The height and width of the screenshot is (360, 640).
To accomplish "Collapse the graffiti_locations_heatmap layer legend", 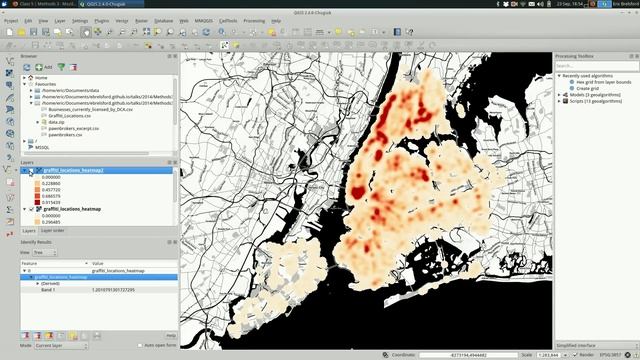I will (24, 209).
